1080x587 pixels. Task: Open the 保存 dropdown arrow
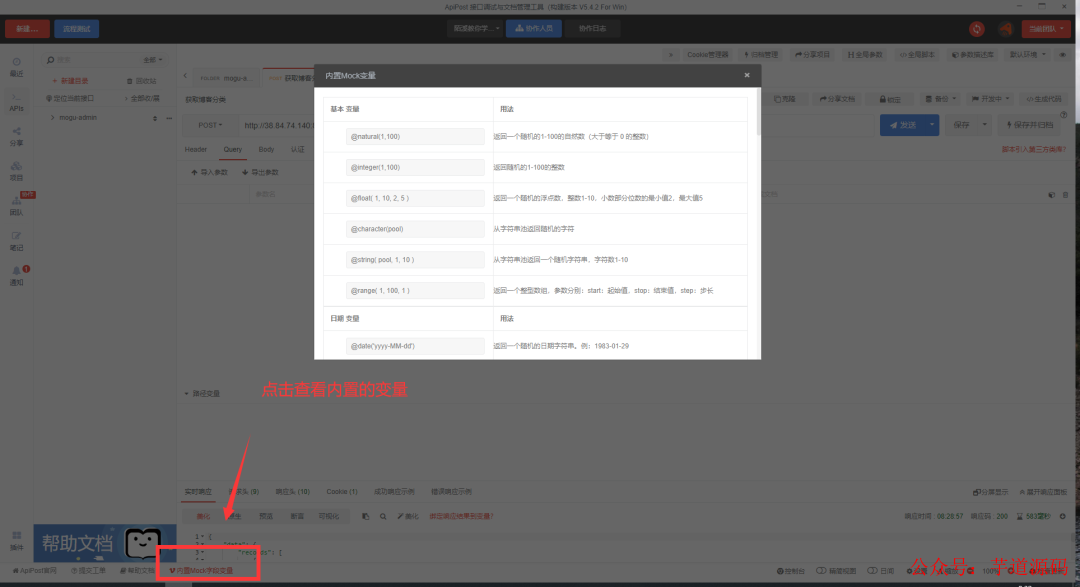(x=985, y=125)
